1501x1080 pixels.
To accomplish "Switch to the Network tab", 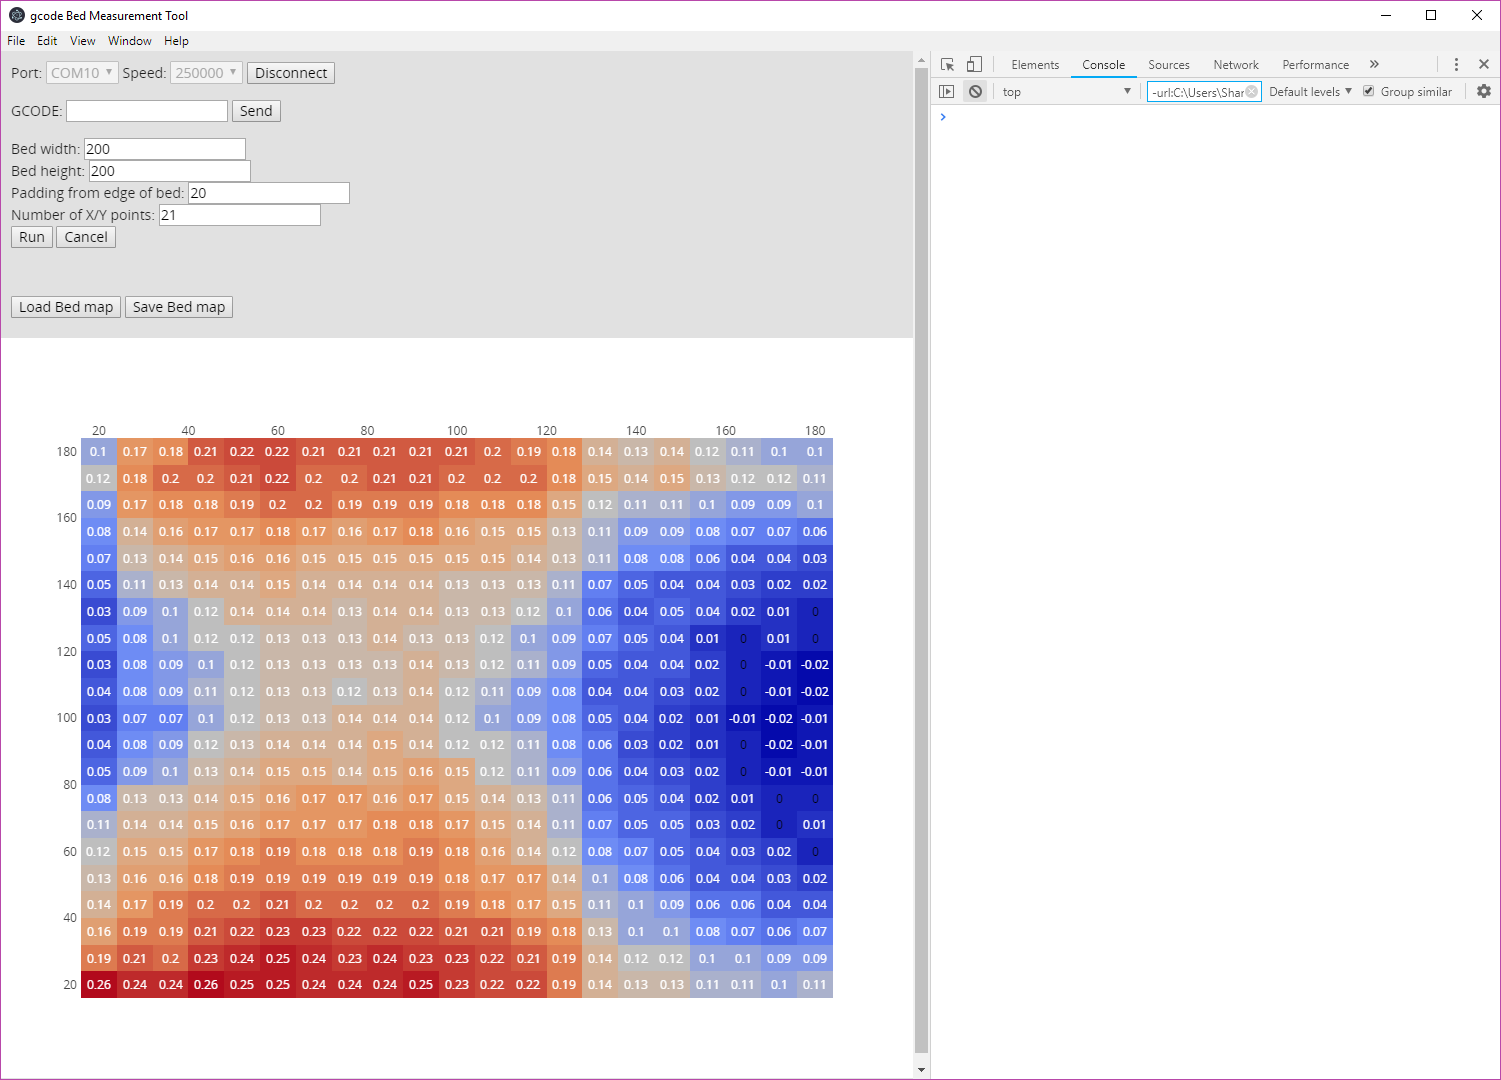I will tap(1236, 65).
